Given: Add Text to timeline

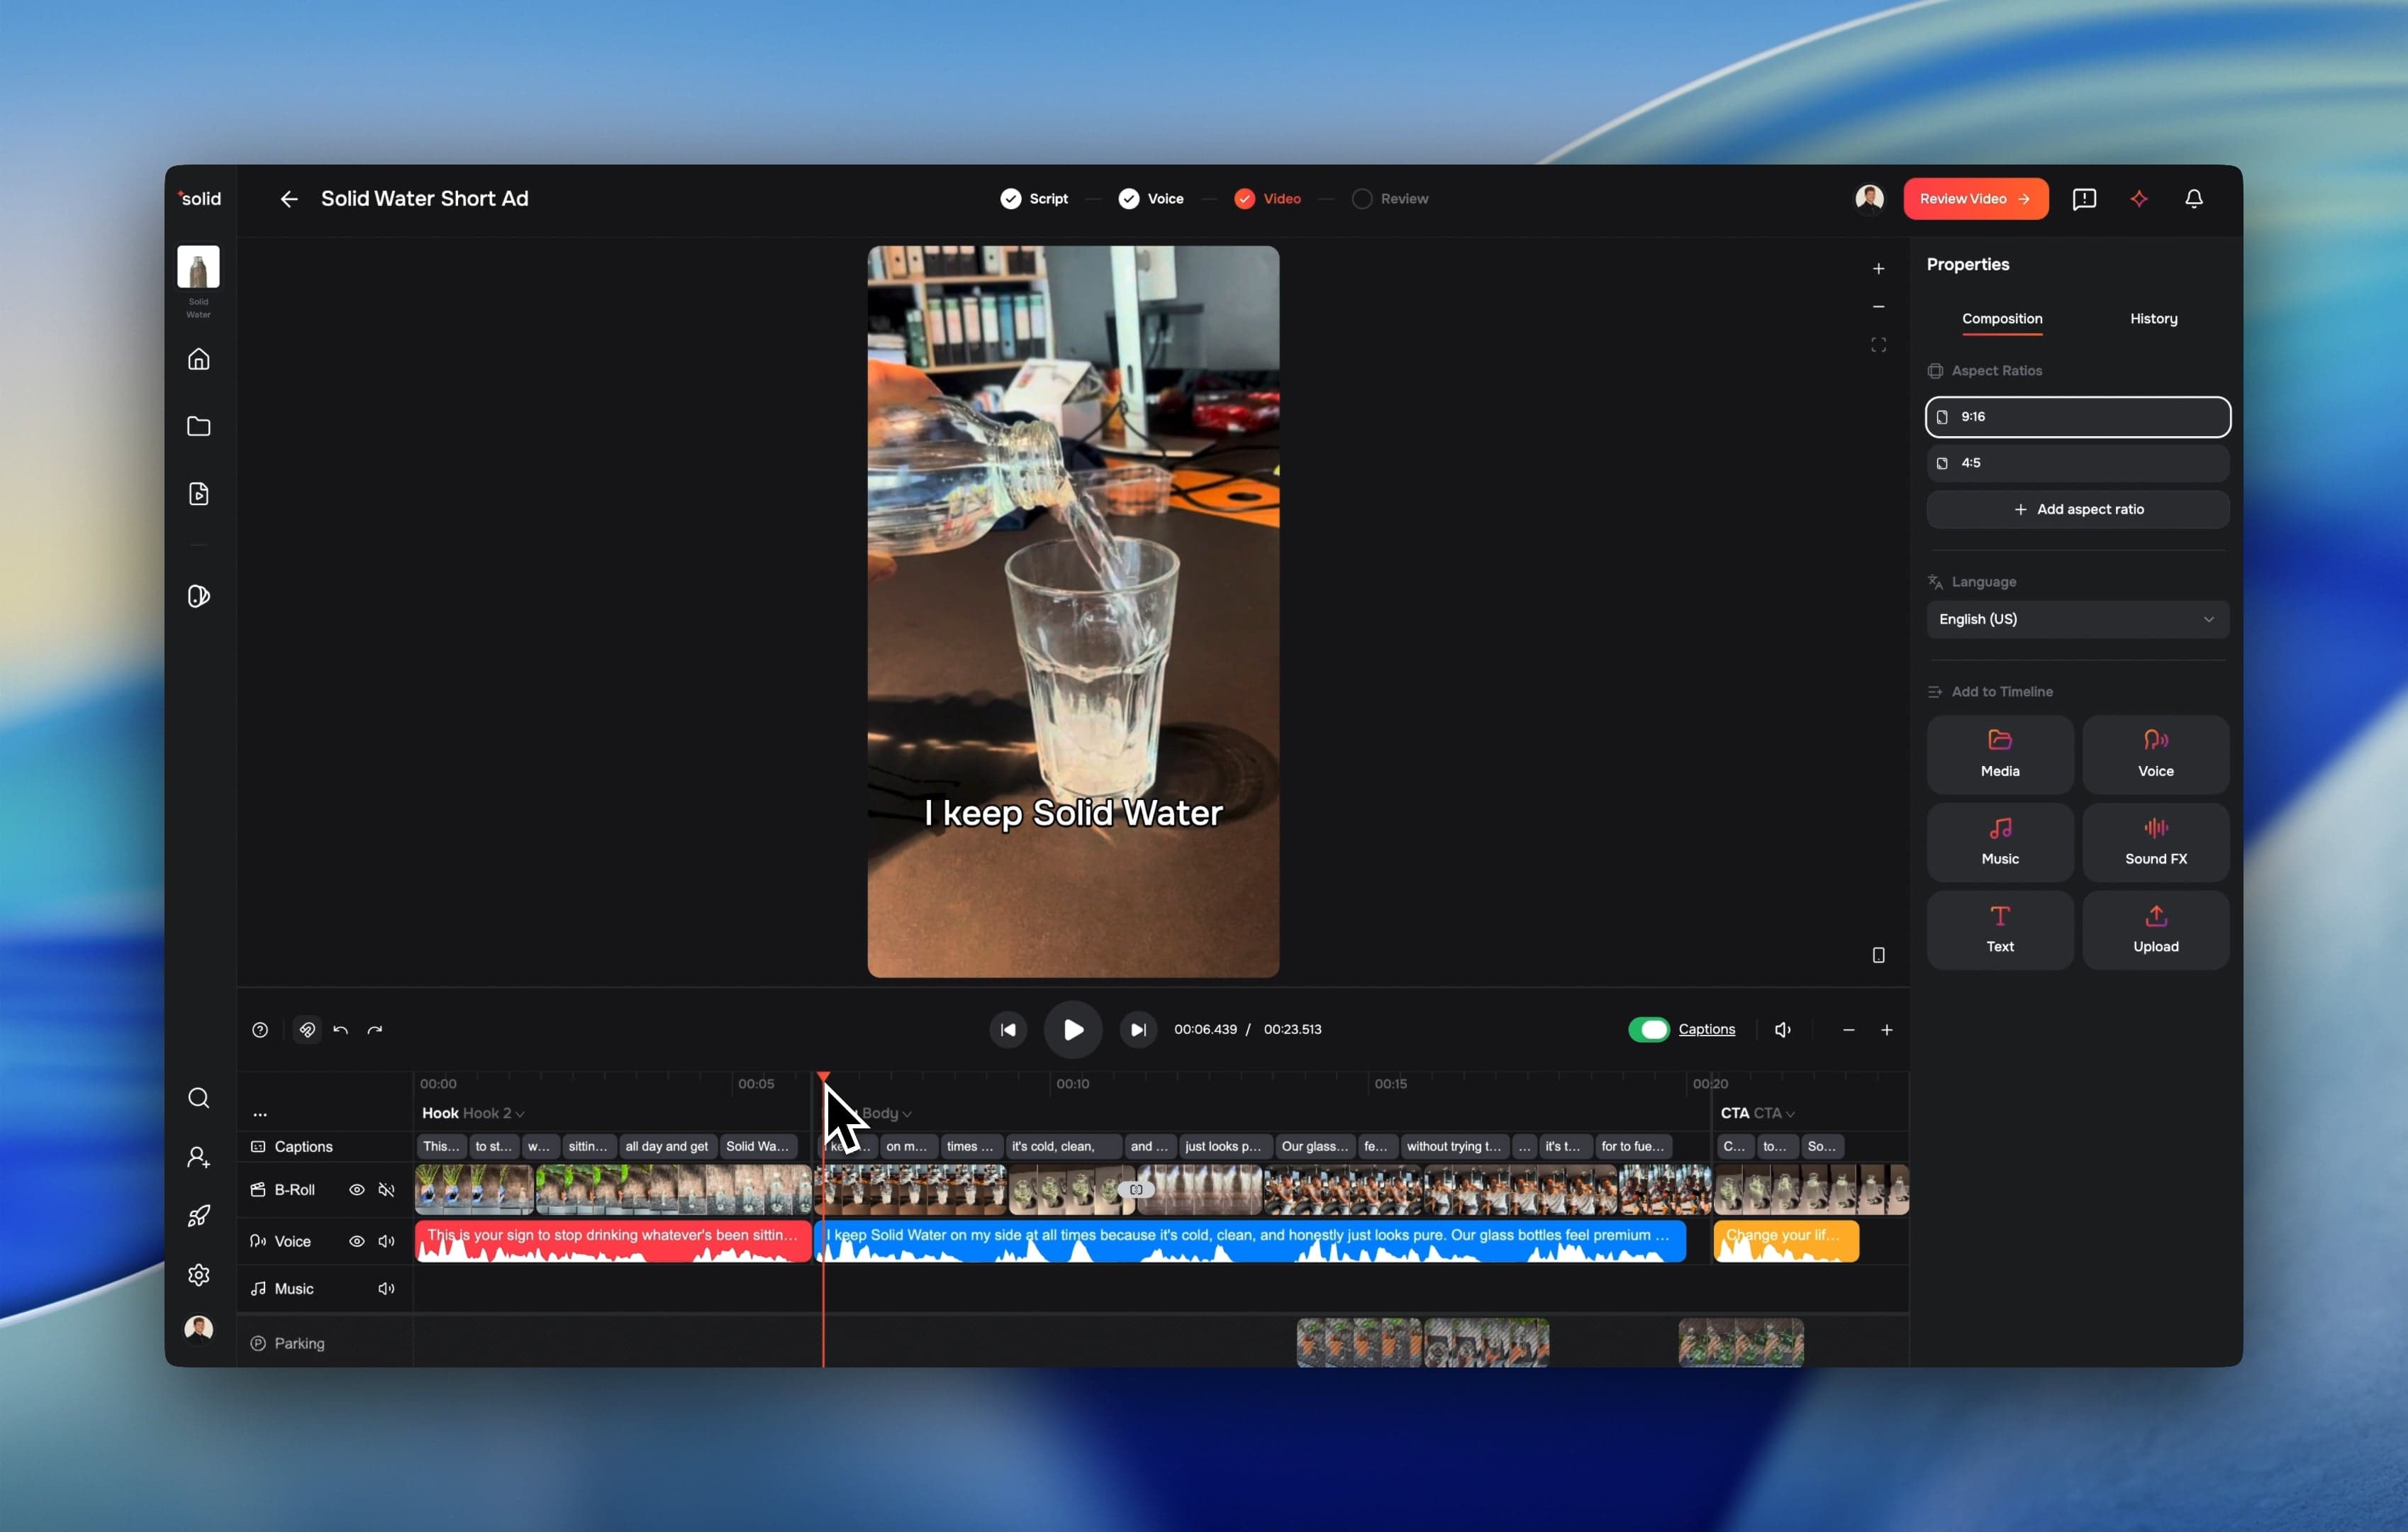Looking at the screenshot, I should point(1999,931).
